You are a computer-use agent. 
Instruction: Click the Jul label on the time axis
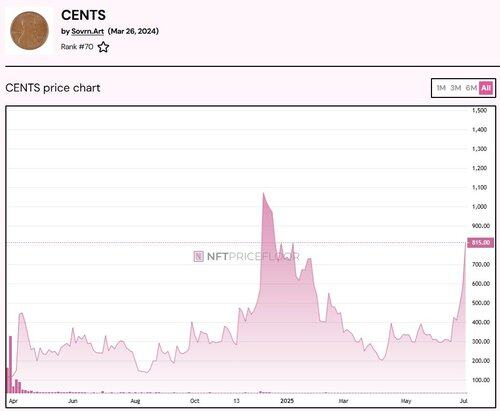click(463, 400)
